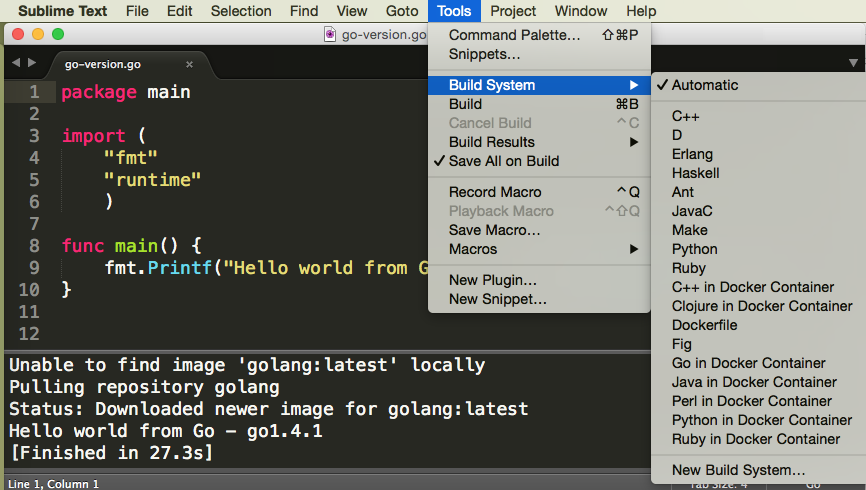Select Dockerfile build system

pos(759,325)
